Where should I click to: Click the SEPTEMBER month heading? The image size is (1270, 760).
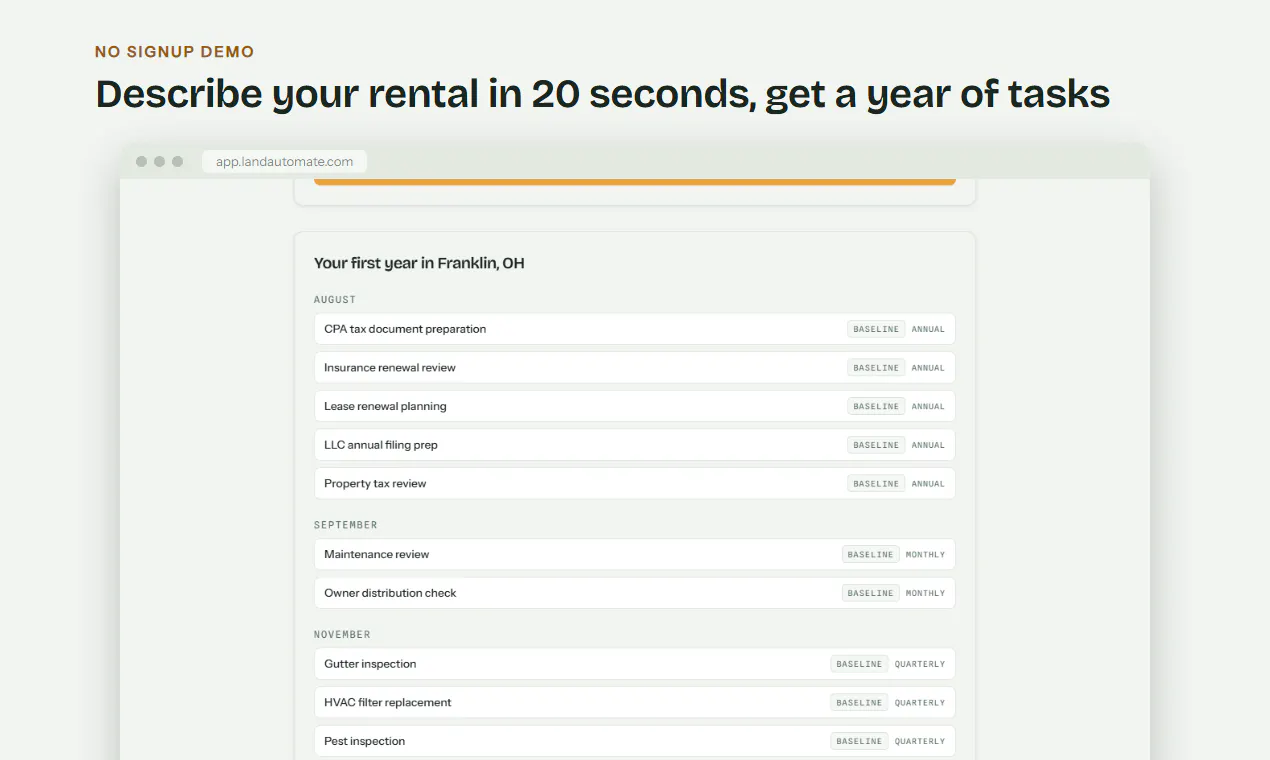(346, 525)
